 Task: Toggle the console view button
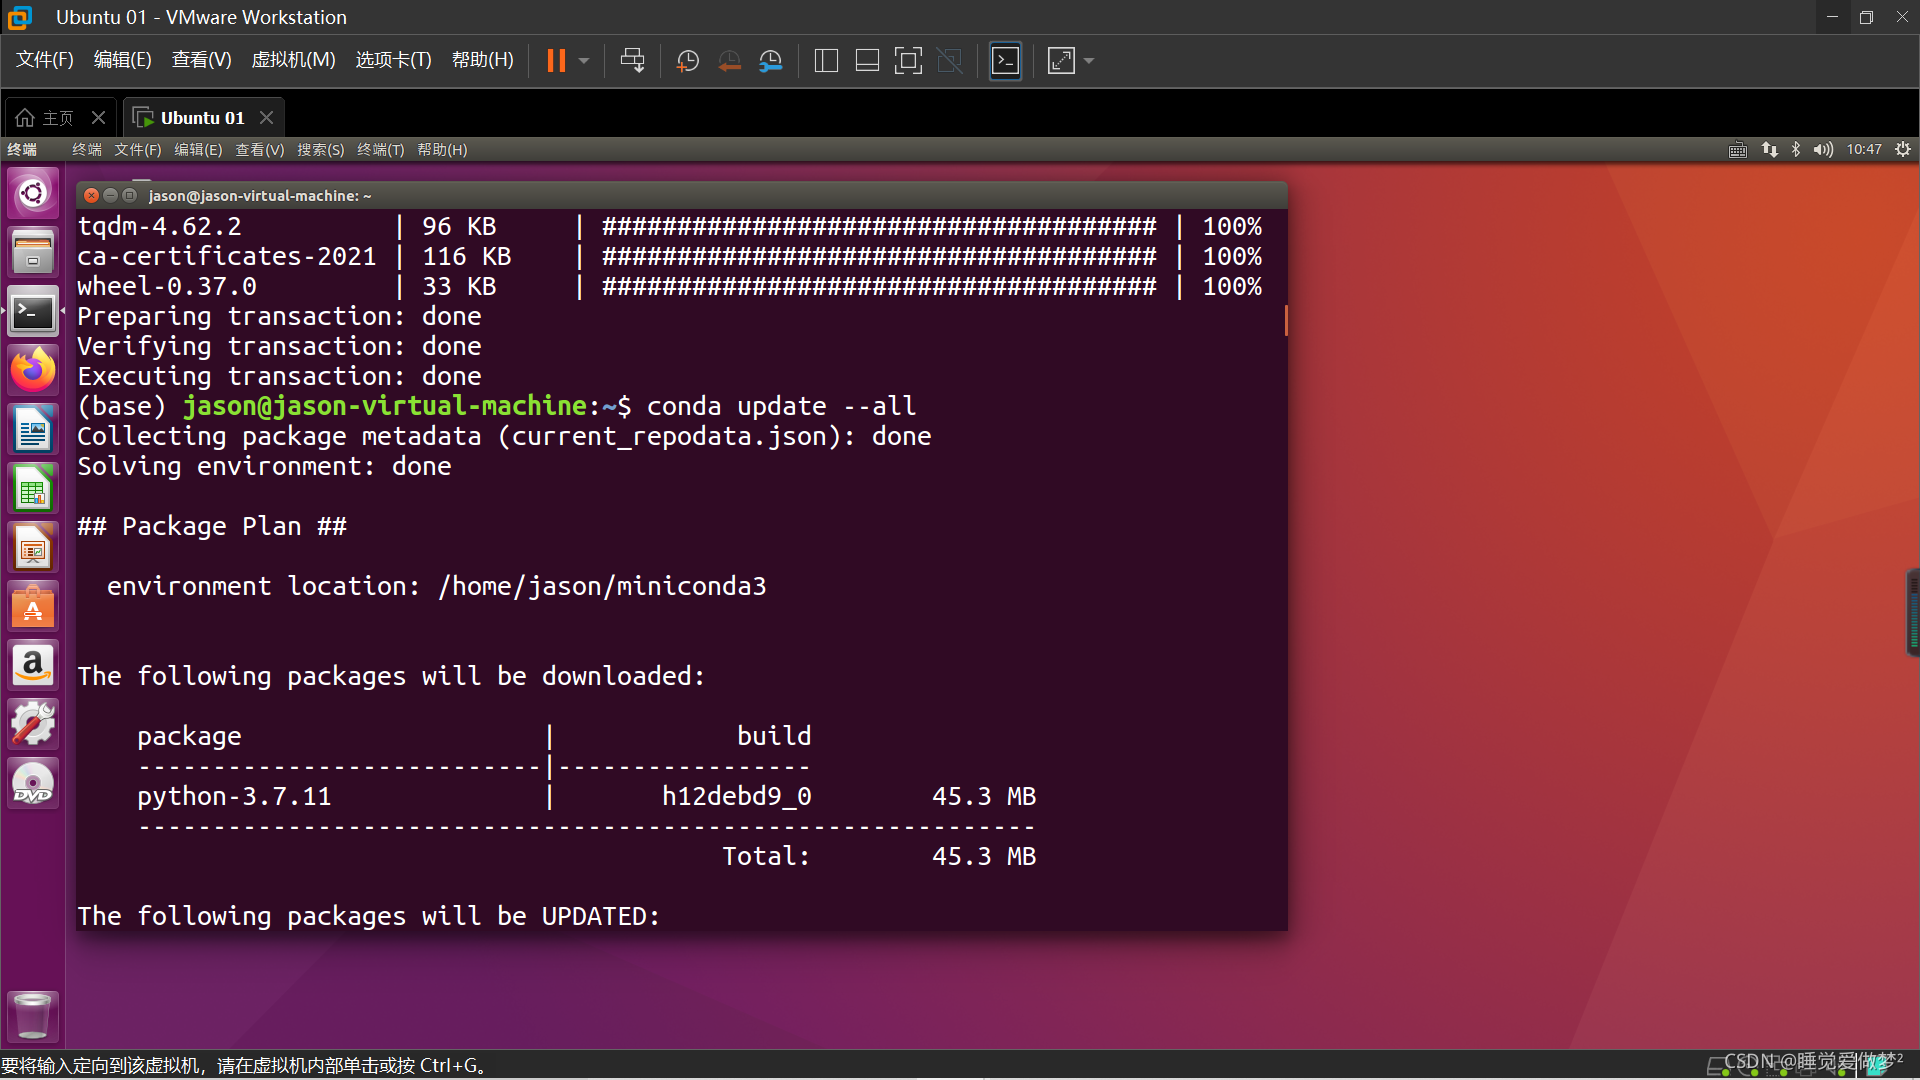coord(1005,61)
